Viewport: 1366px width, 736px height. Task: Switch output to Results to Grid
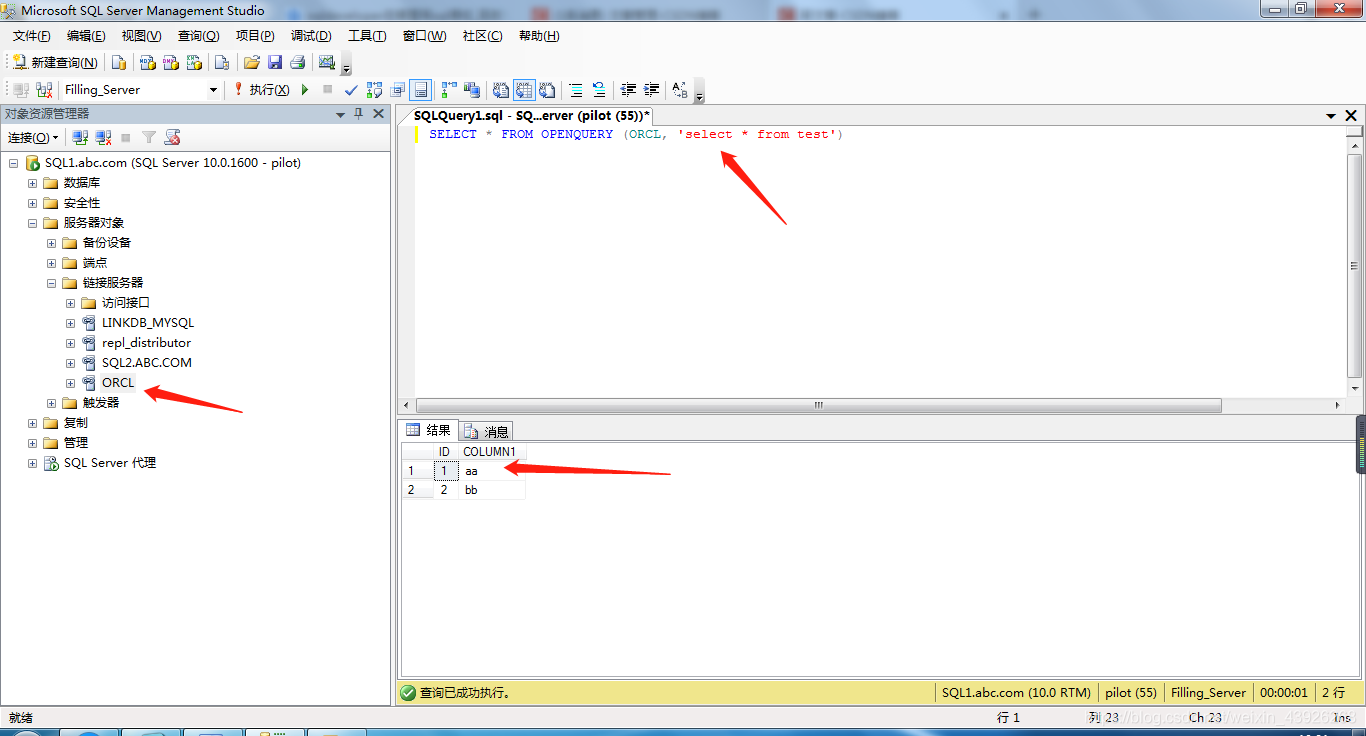[525, 90]
